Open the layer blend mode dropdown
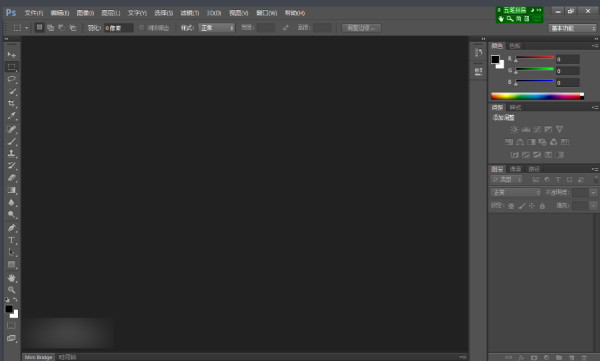The width and height of the screenshot is (600, 361). tap(515, 192)
